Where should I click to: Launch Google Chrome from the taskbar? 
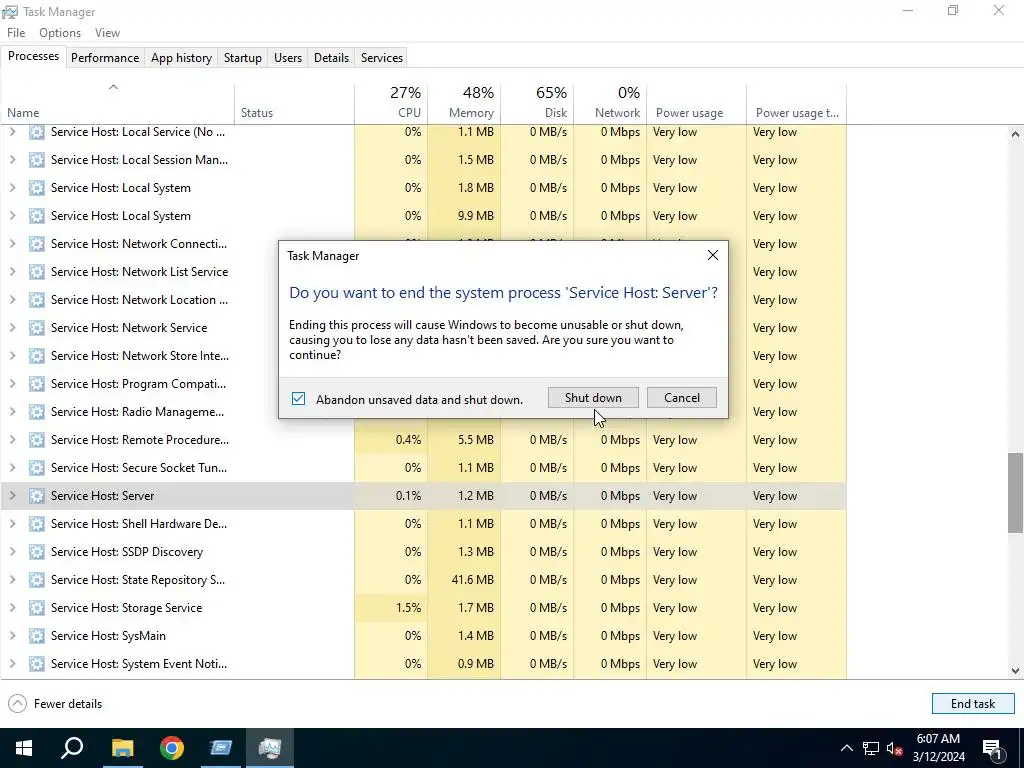172,748
